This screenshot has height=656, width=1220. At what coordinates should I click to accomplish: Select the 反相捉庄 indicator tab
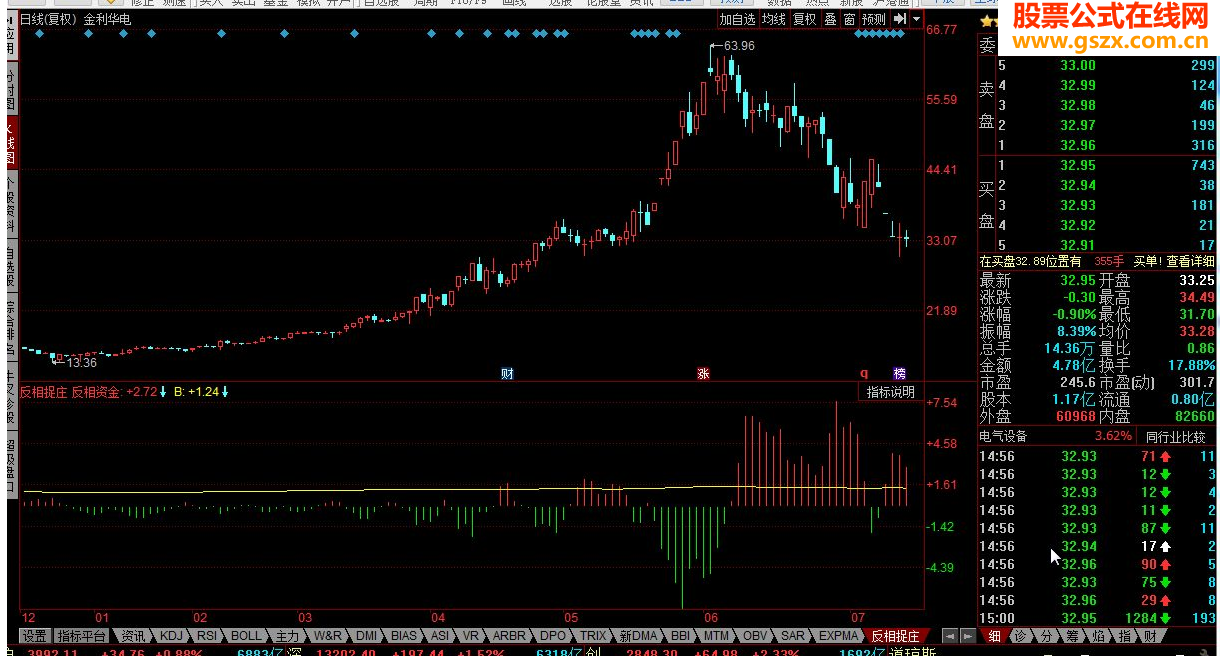(895, 636)
